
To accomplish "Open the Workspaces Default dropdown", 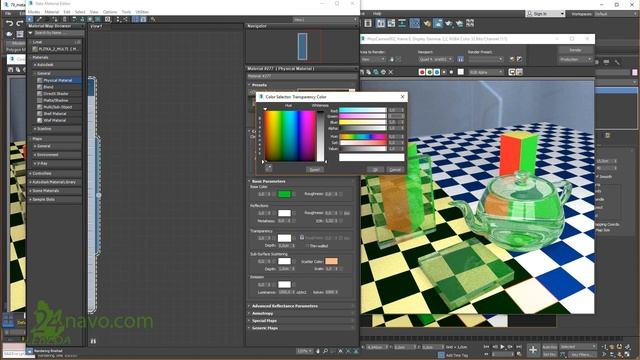I will pos(616,14).
